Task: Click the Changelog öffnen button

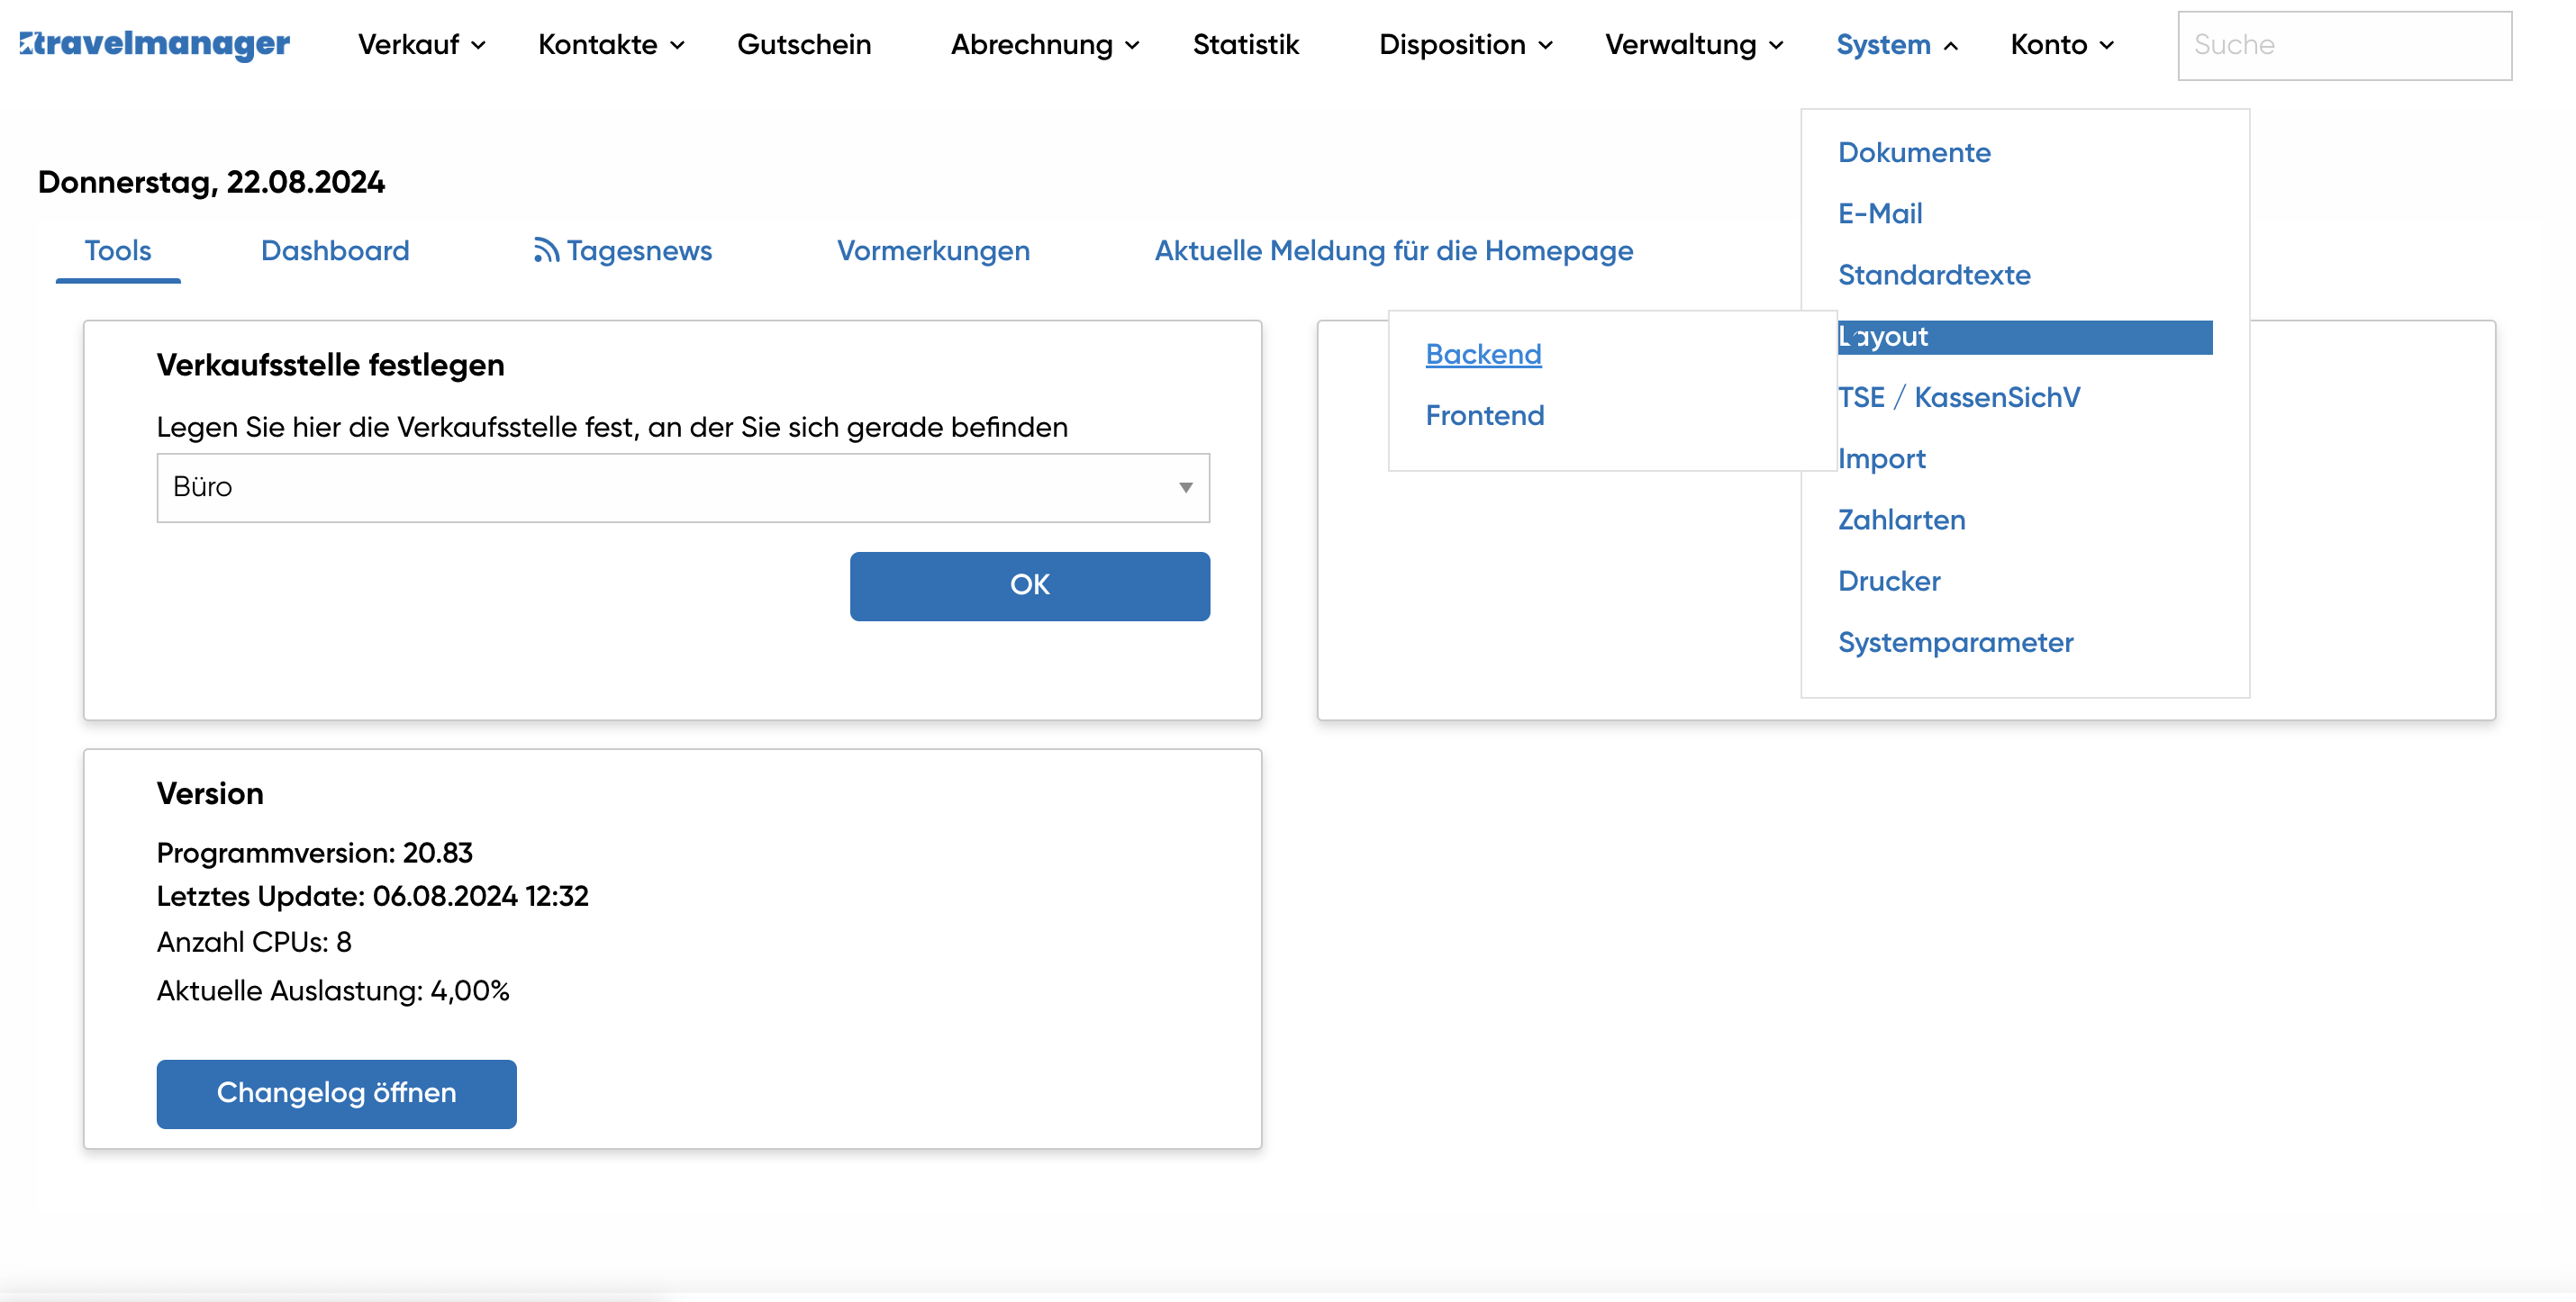Action: [x=336, y=1094]
